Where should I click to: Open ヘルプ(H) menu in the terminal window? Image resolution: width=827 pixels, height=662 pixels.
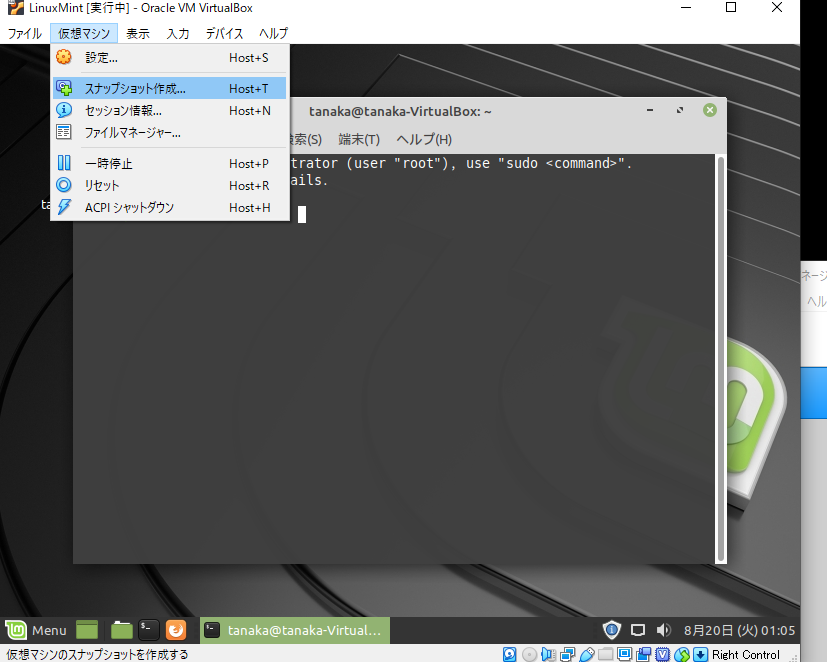click(x=424, y=139)
